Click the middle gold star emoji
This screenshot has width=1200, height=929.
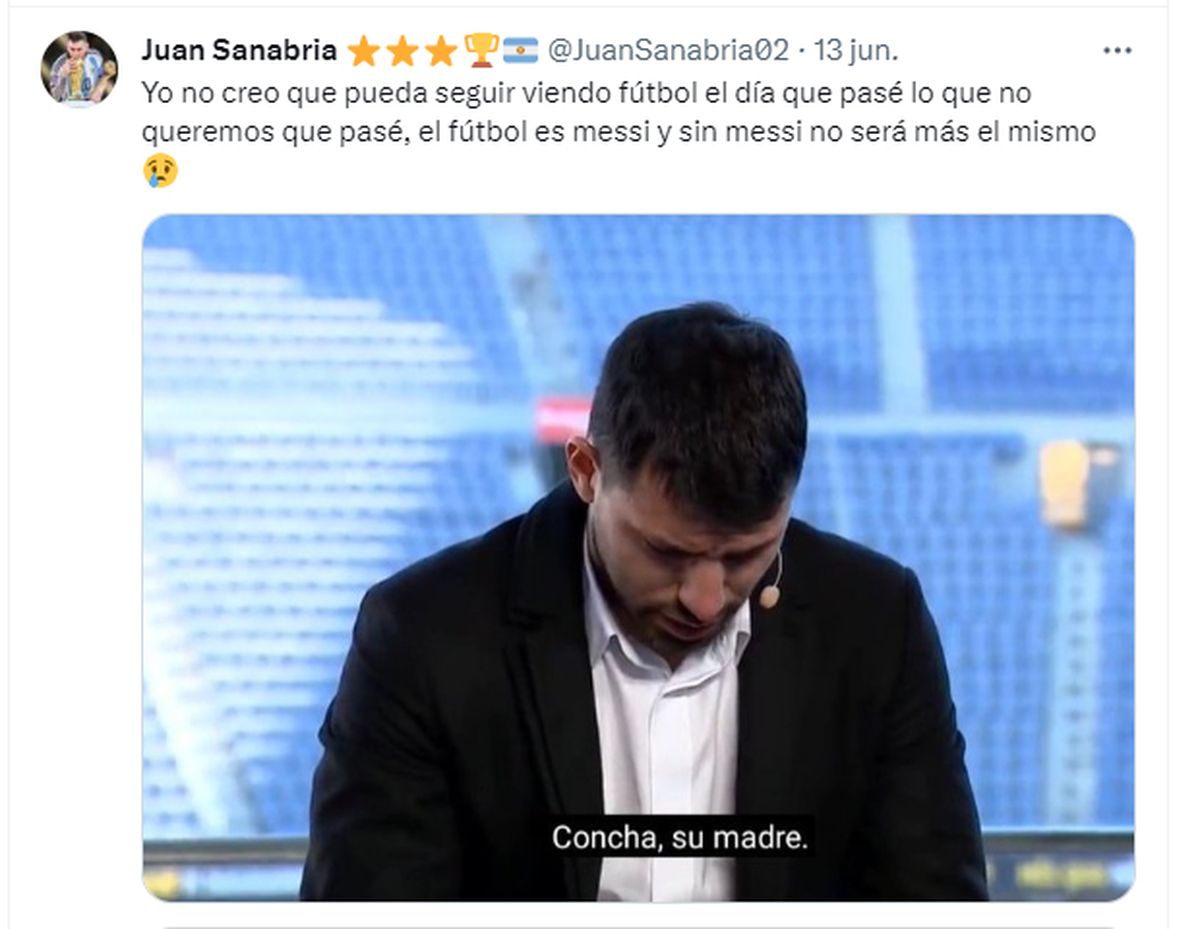(402, 50)
